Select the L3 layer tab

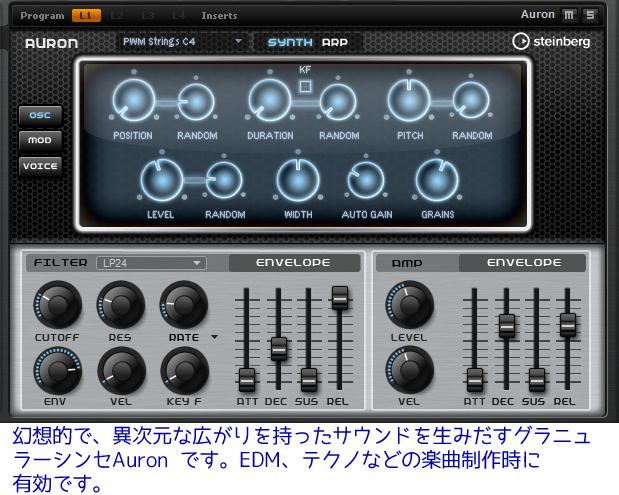[148, 15]
